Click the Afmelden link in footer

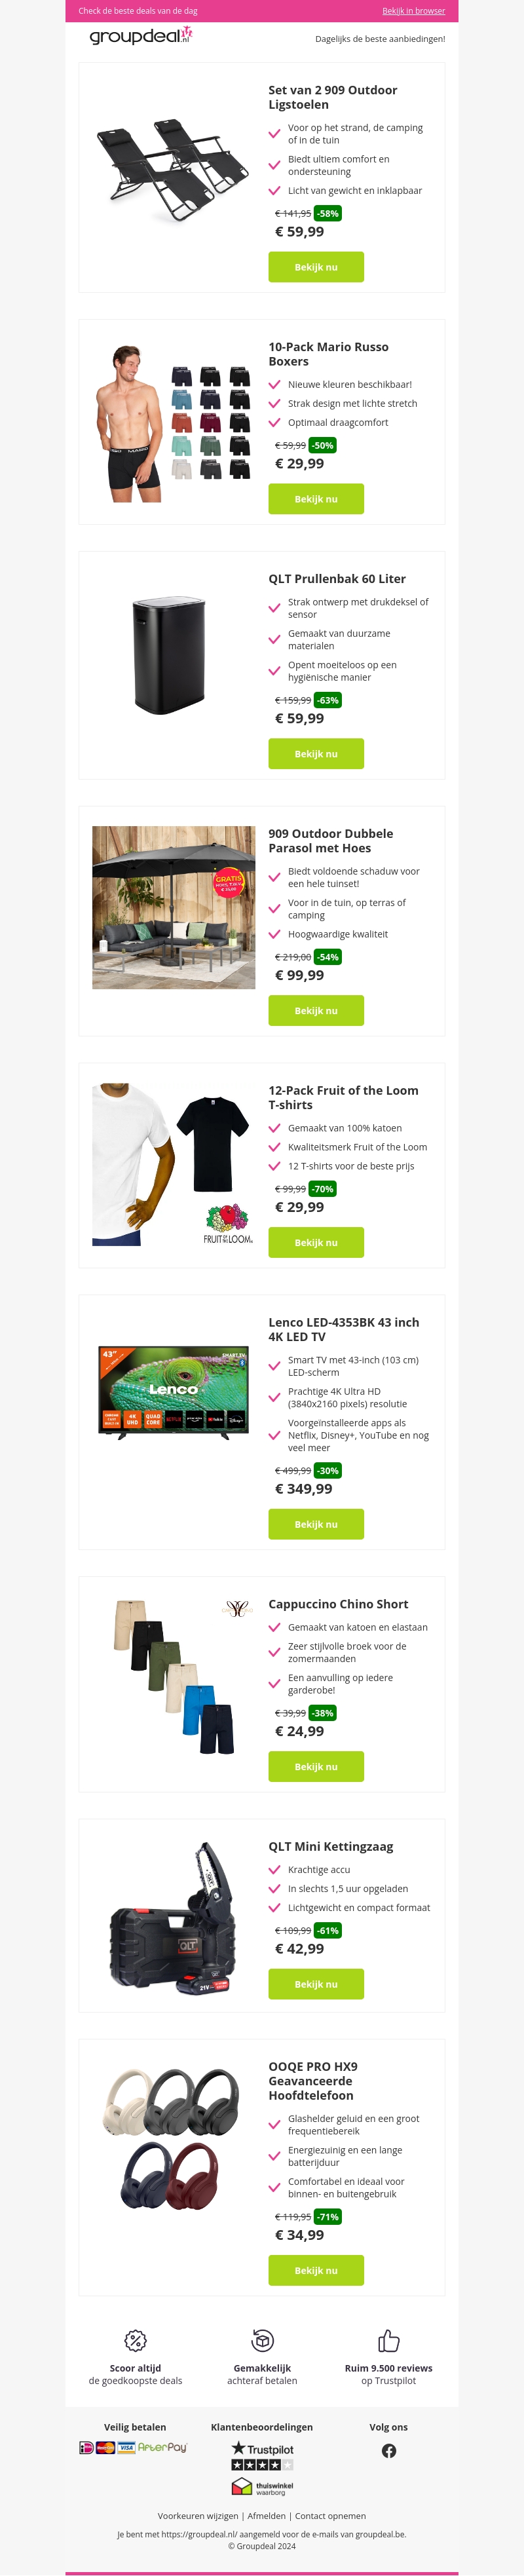click(266, 2516)
